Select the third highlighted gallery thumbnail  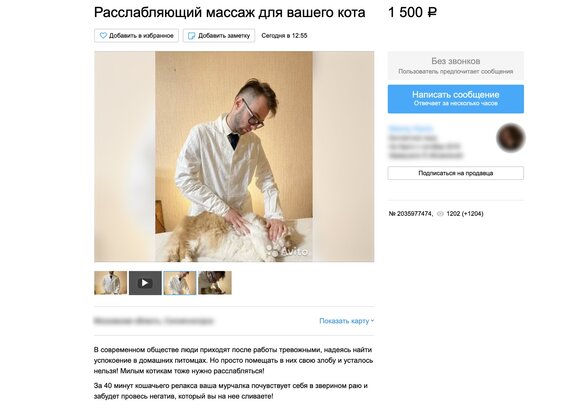pyautogui.click(x=180, y=283)
